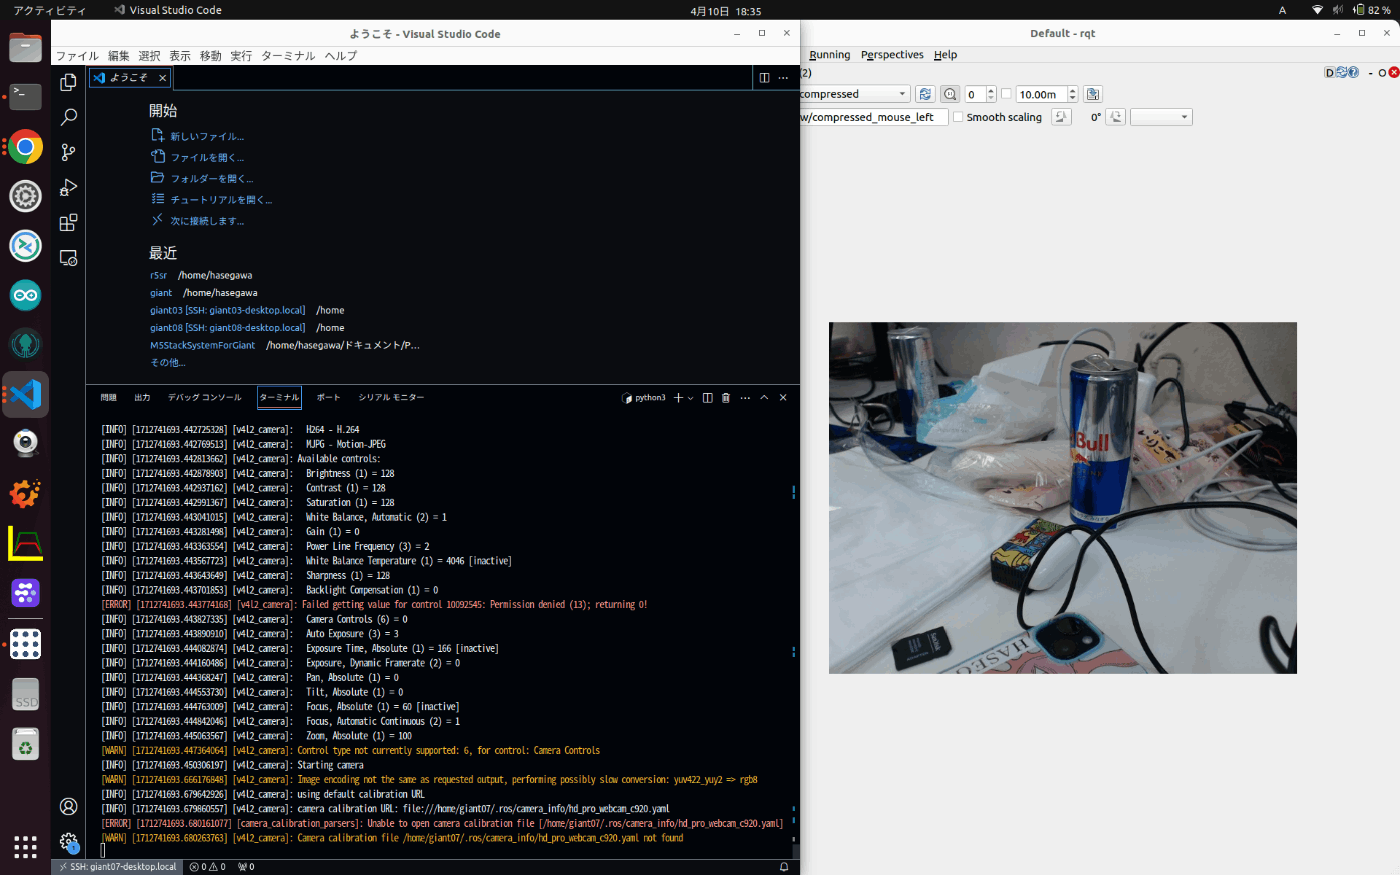Open the Perspectives menu in rqt

(x=892, y=54)
